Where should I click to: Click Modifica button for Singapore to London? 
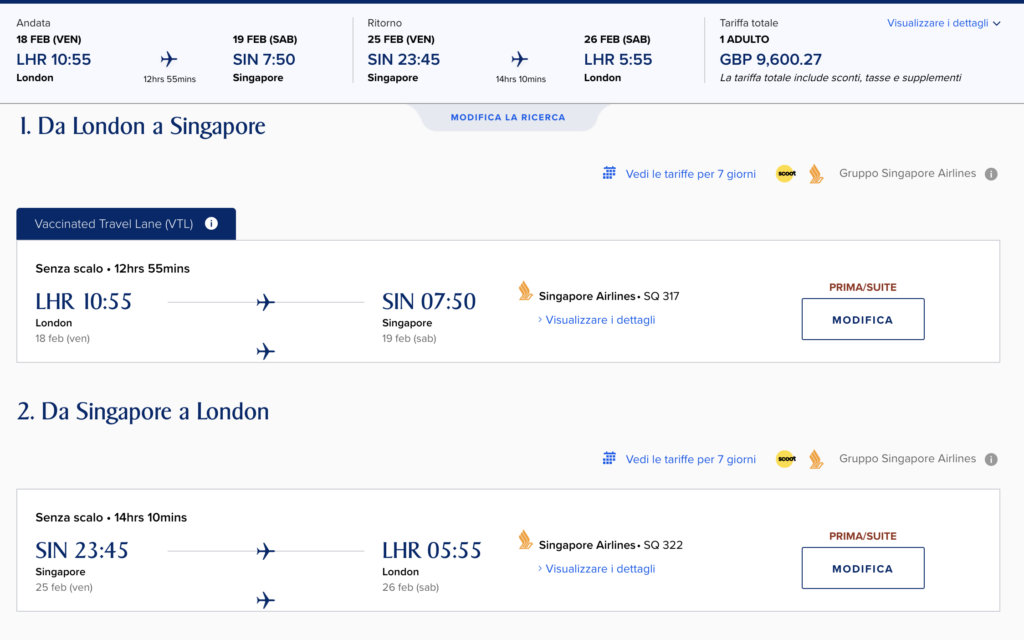coord(863,568)
